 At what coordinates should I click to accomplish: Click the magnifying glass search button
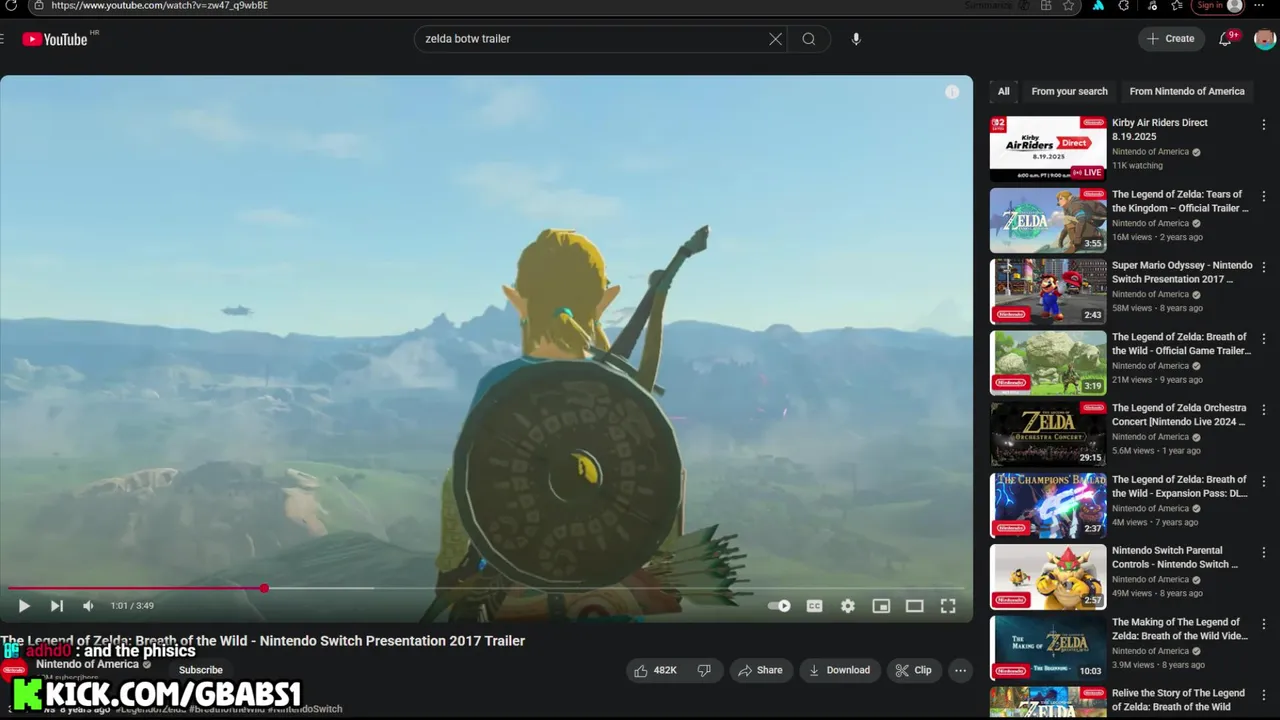pyautogui.click(x=808, y=39)
